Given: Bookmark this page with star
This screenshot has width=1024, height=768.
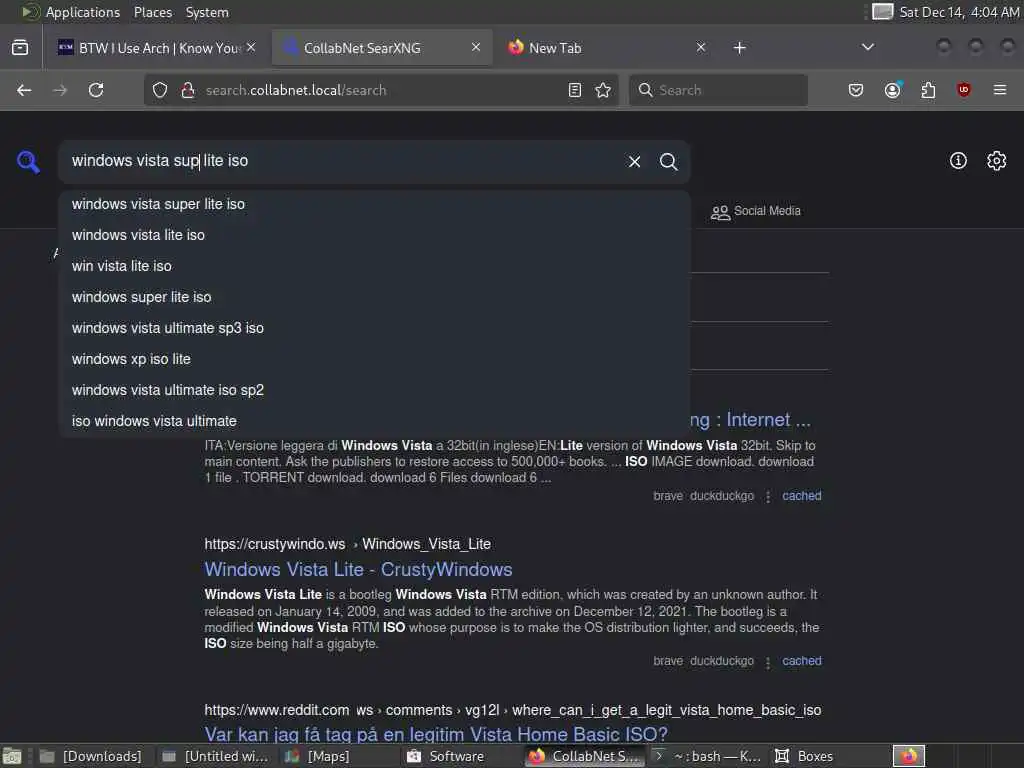Looking at the screenshot, I should coord(603,90).
